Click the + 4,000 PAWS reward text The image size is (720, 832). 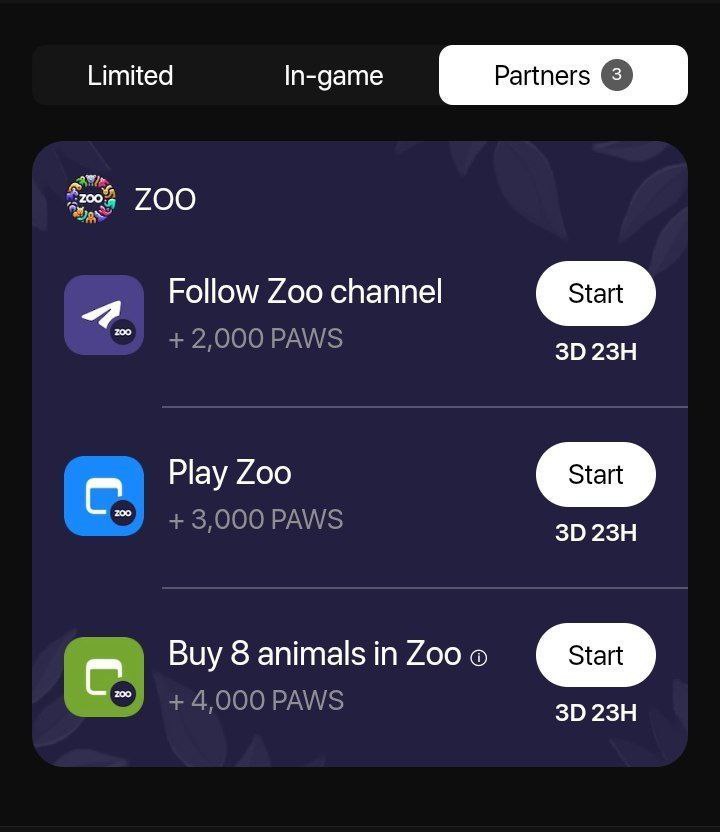(x=256, y=700)
